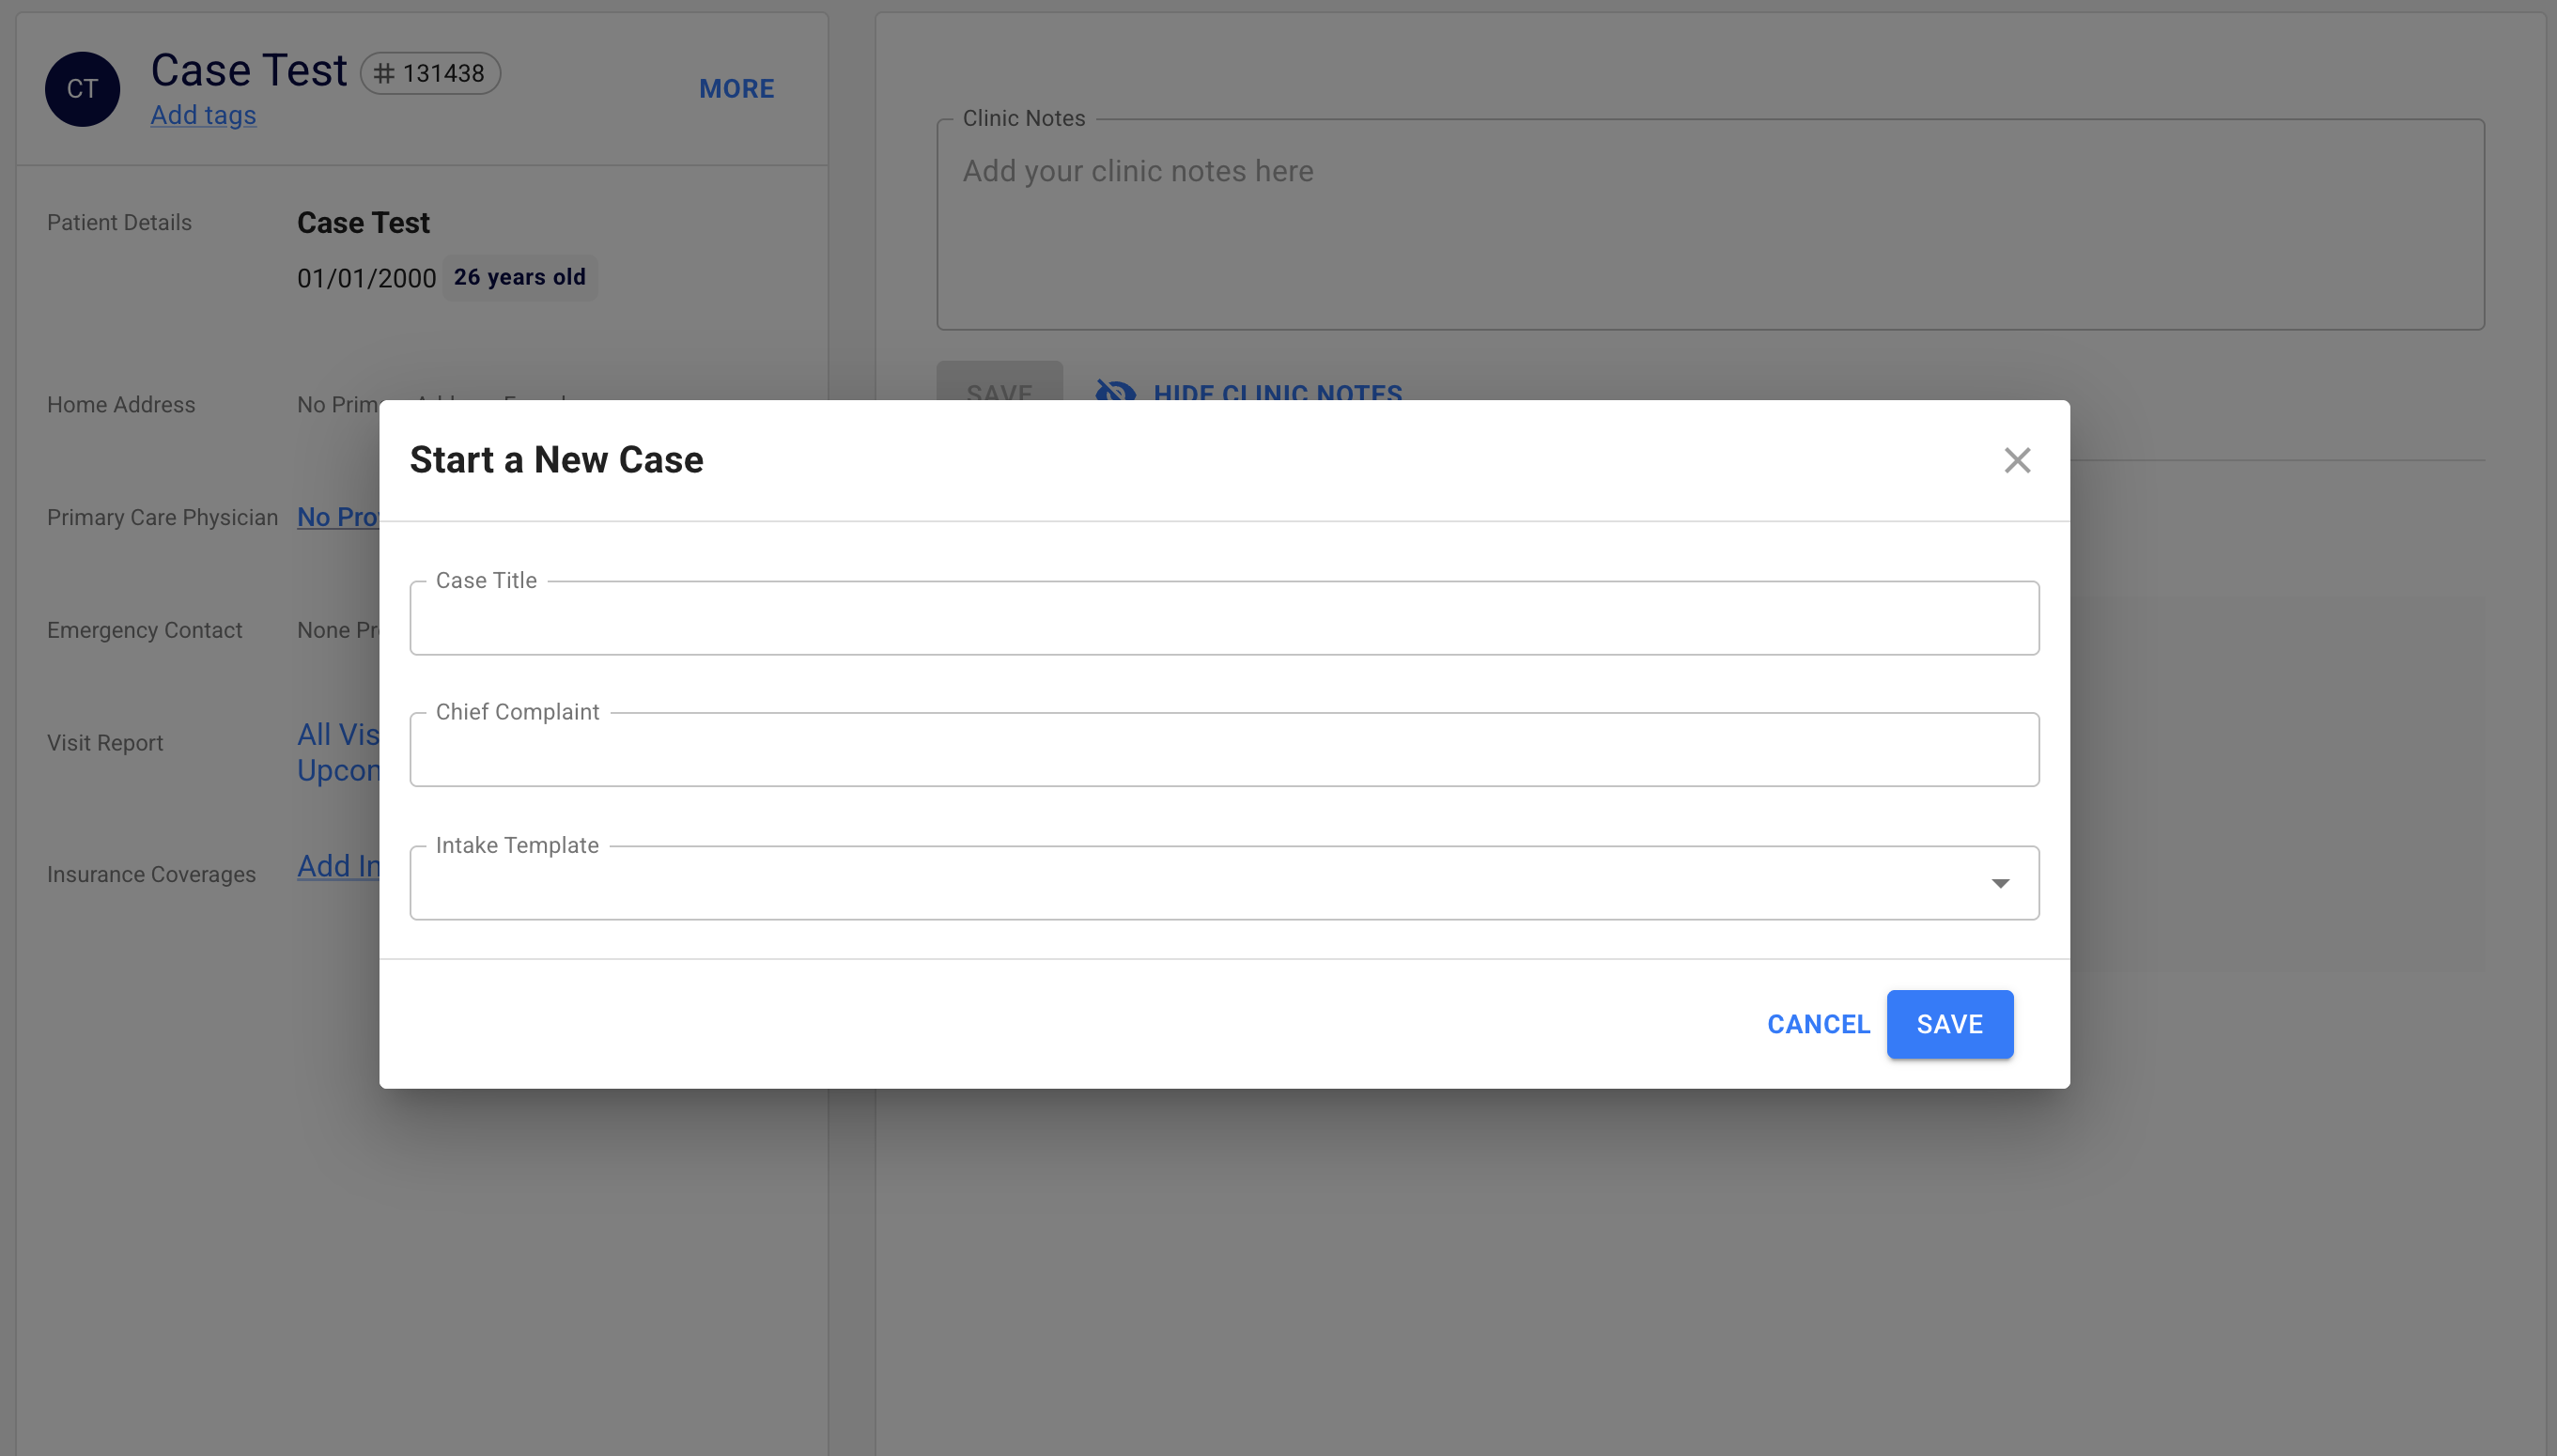Screen dimensions: 2557x1456
Task: Open the Intake Template dropdown
Action: (1224, 883)
